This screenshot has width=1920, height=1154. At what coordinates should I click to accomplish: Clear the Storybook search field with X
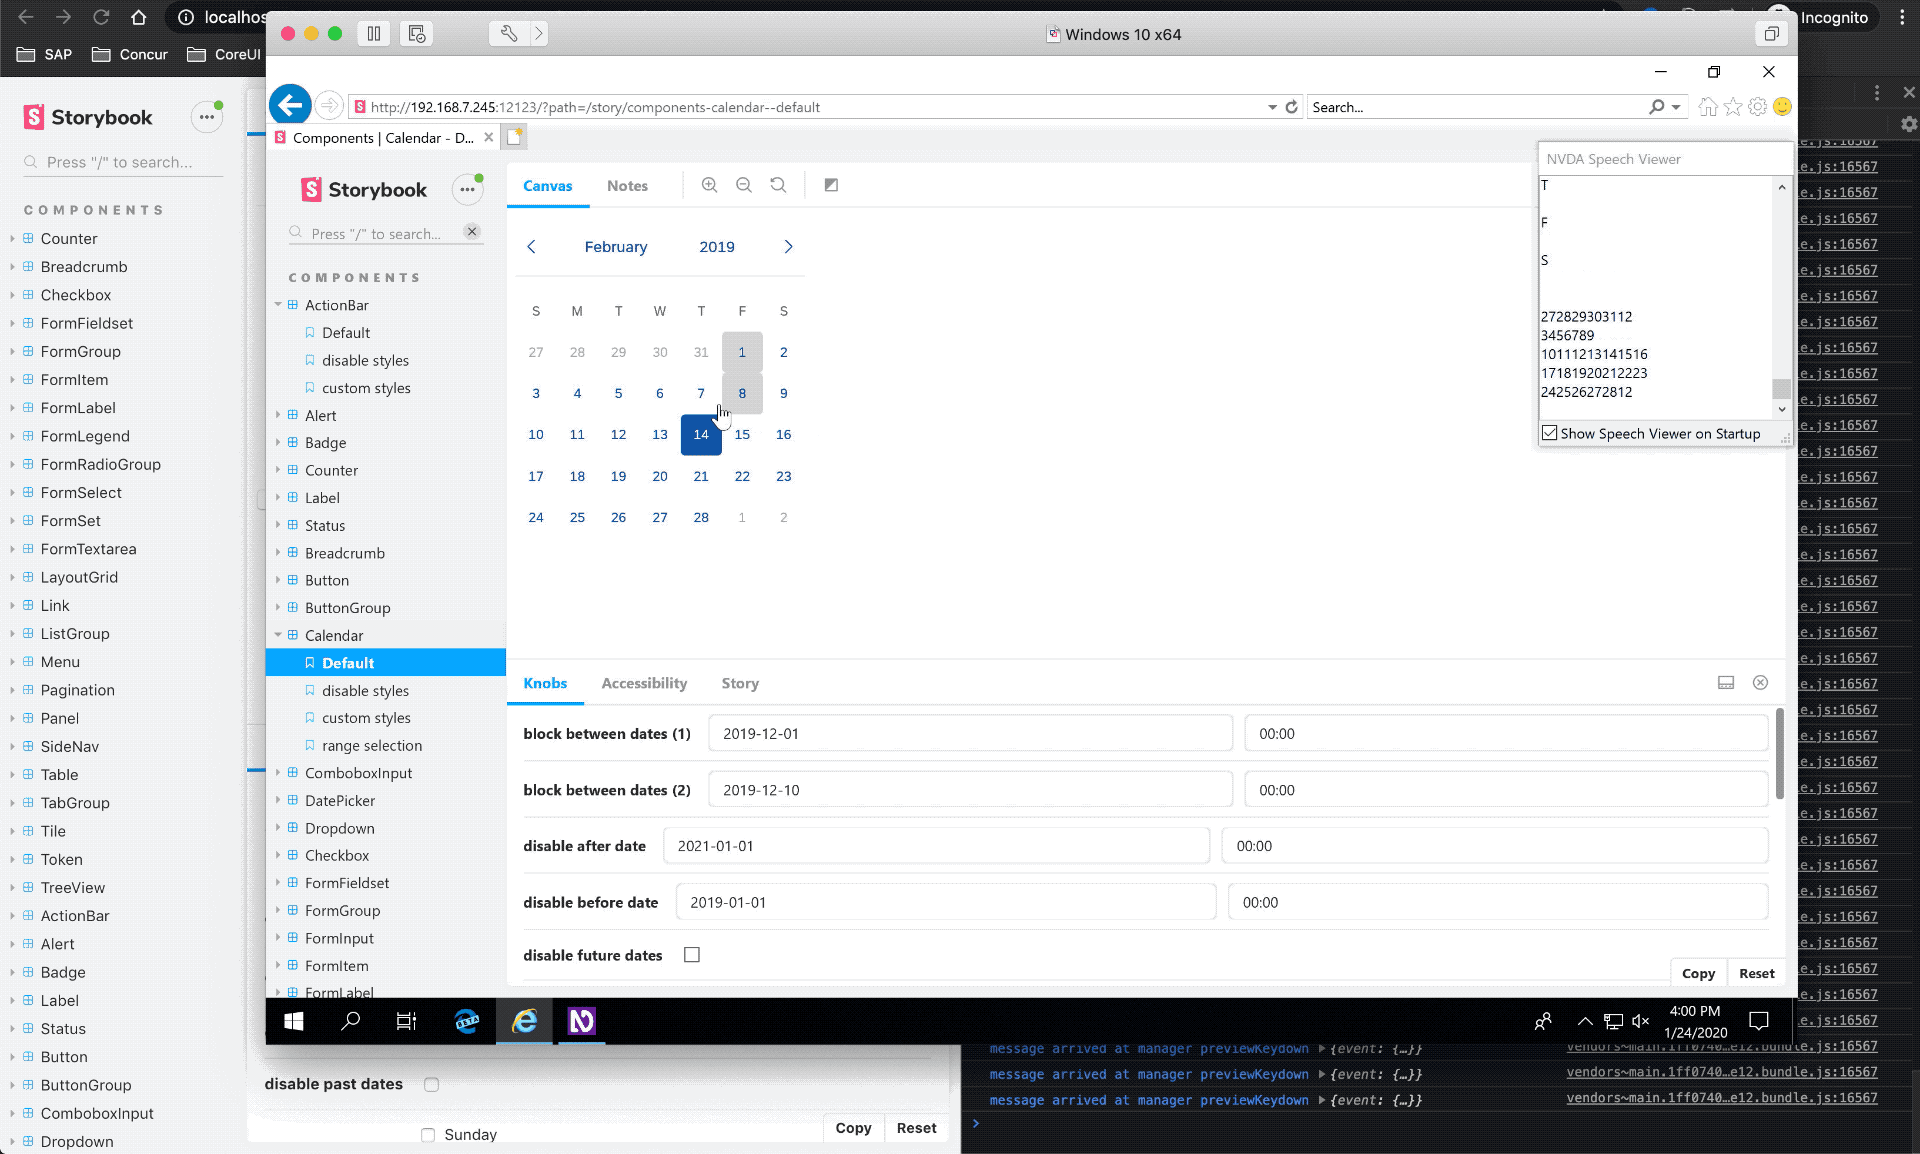pos(472,232)
